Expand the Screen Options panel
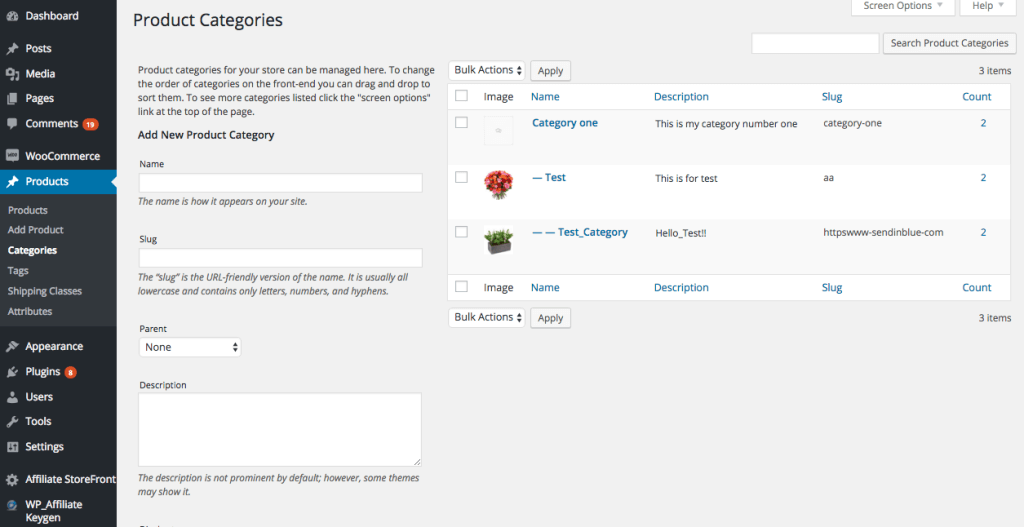The width and height of the screenshot is (1024, 527). point(903,6)
